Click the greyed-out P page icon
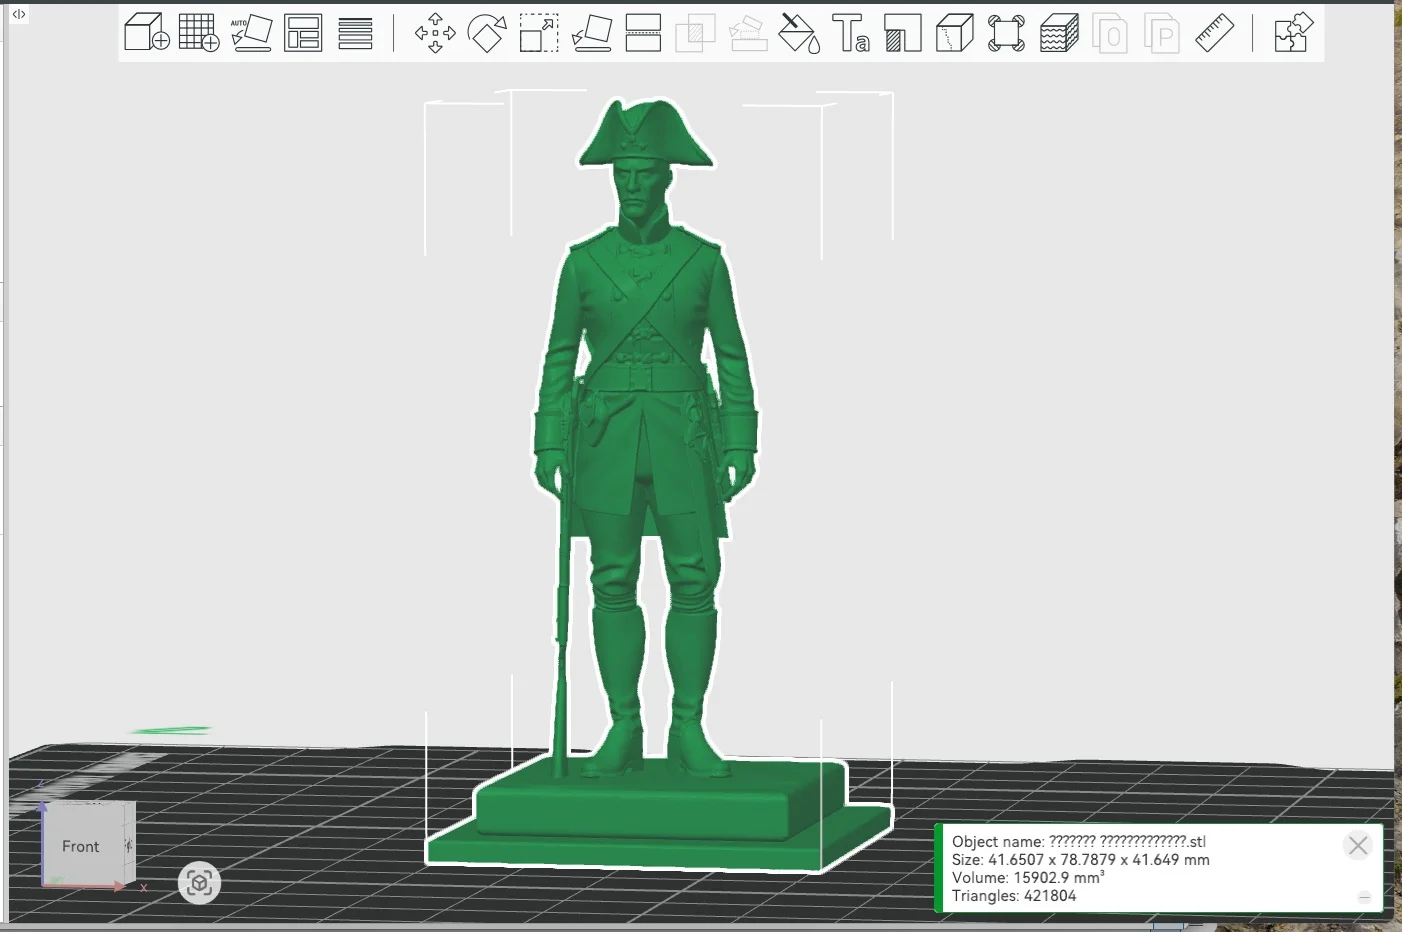The image size is (1402, 932). click(1162, 33)
